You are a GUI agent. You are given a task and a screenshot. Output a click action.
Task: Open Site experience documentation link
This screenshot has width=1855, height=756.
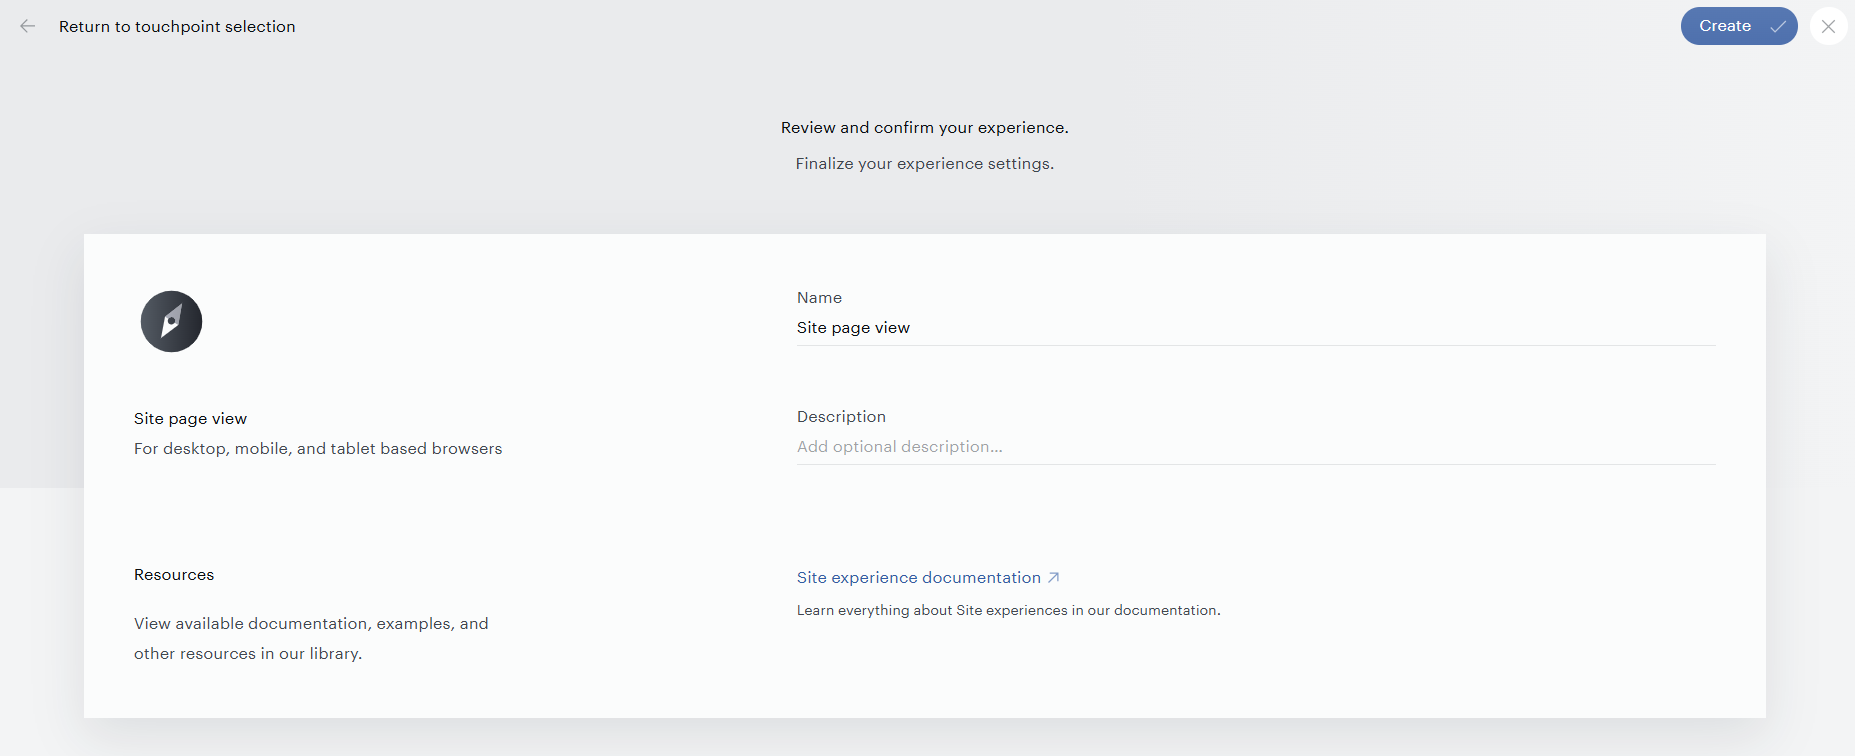(x=919, y=578)
